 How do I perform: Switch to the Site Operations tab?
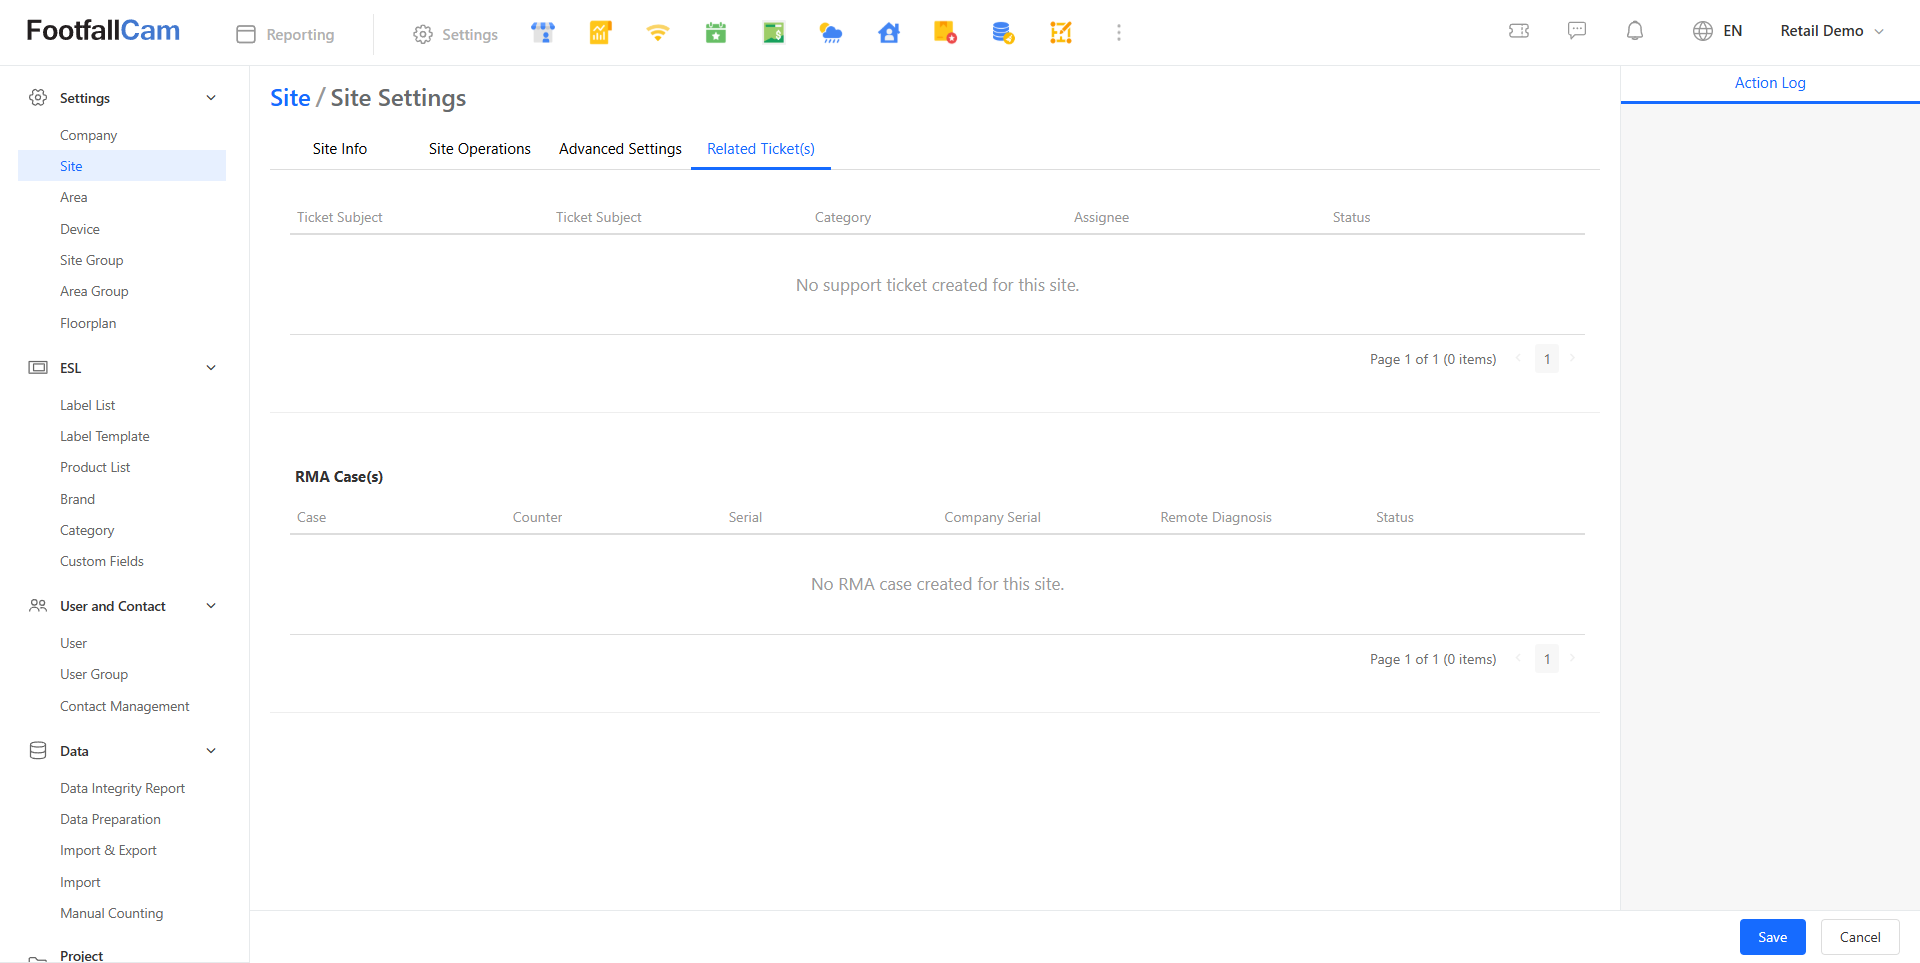coord(479,149)
